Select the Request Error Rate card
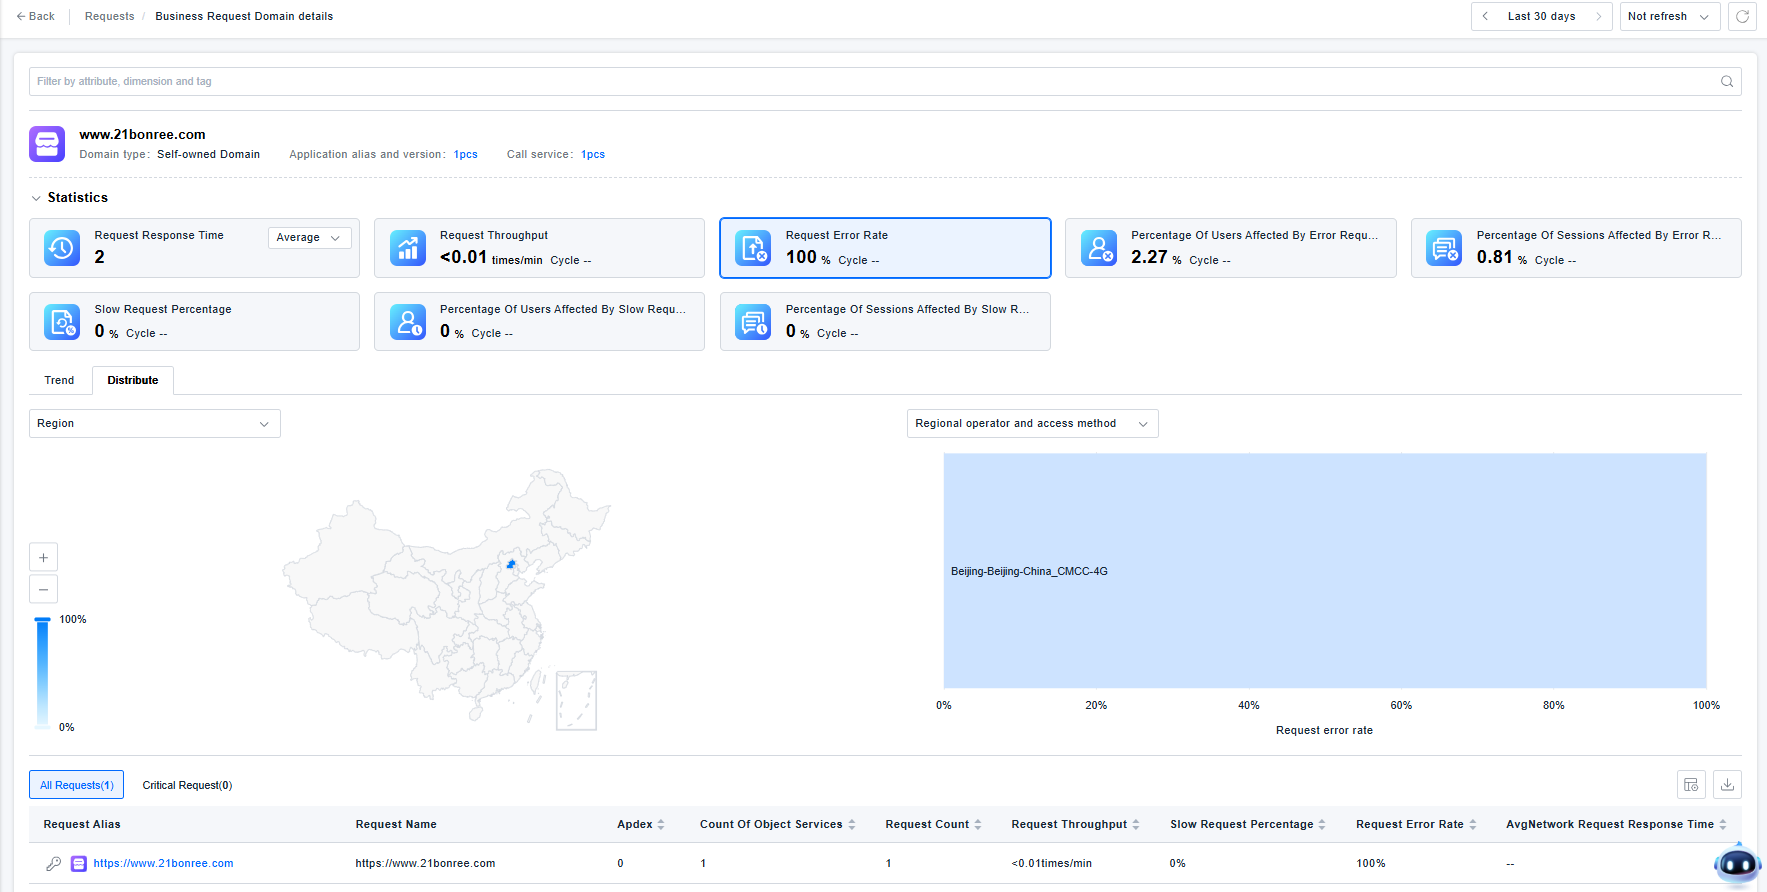 pyautogui.click(x=885, y=248)
